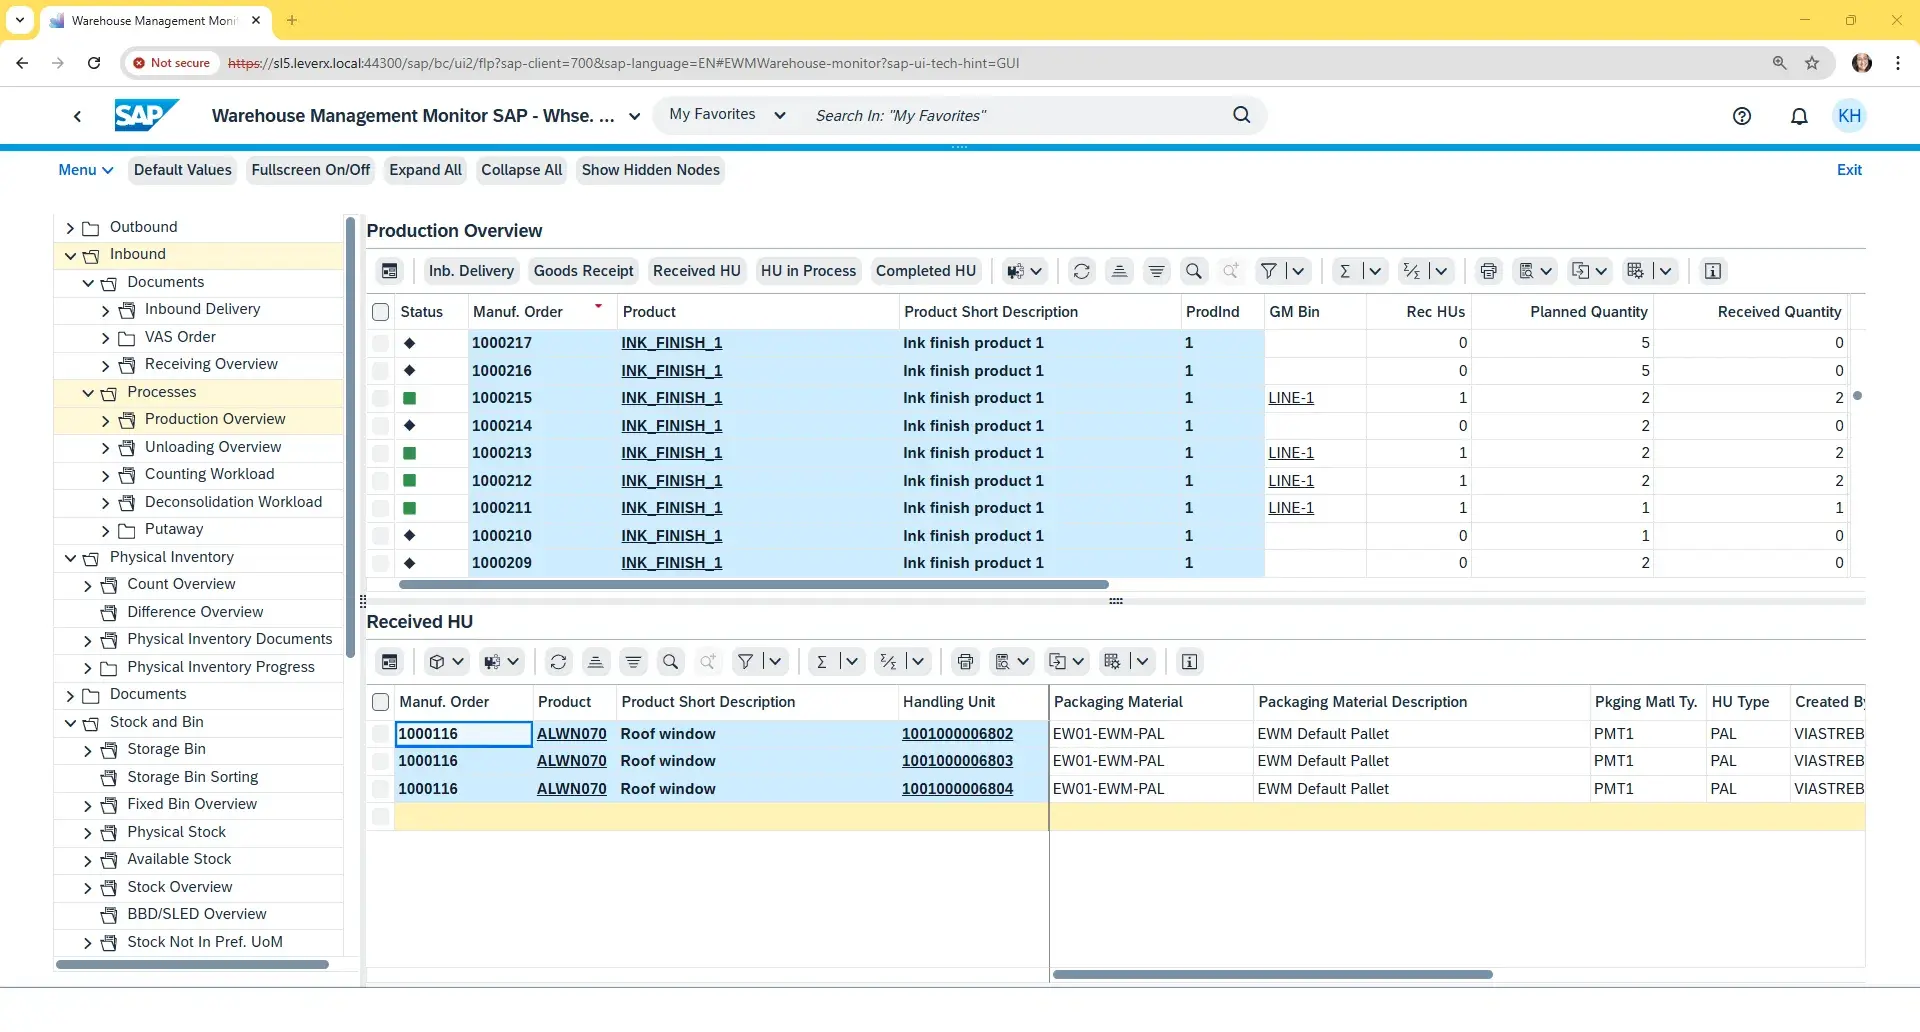This screenshot has width=1920, height=1032.
Task: Sort descending in Production Overview toolbar
Action: 1156,271
